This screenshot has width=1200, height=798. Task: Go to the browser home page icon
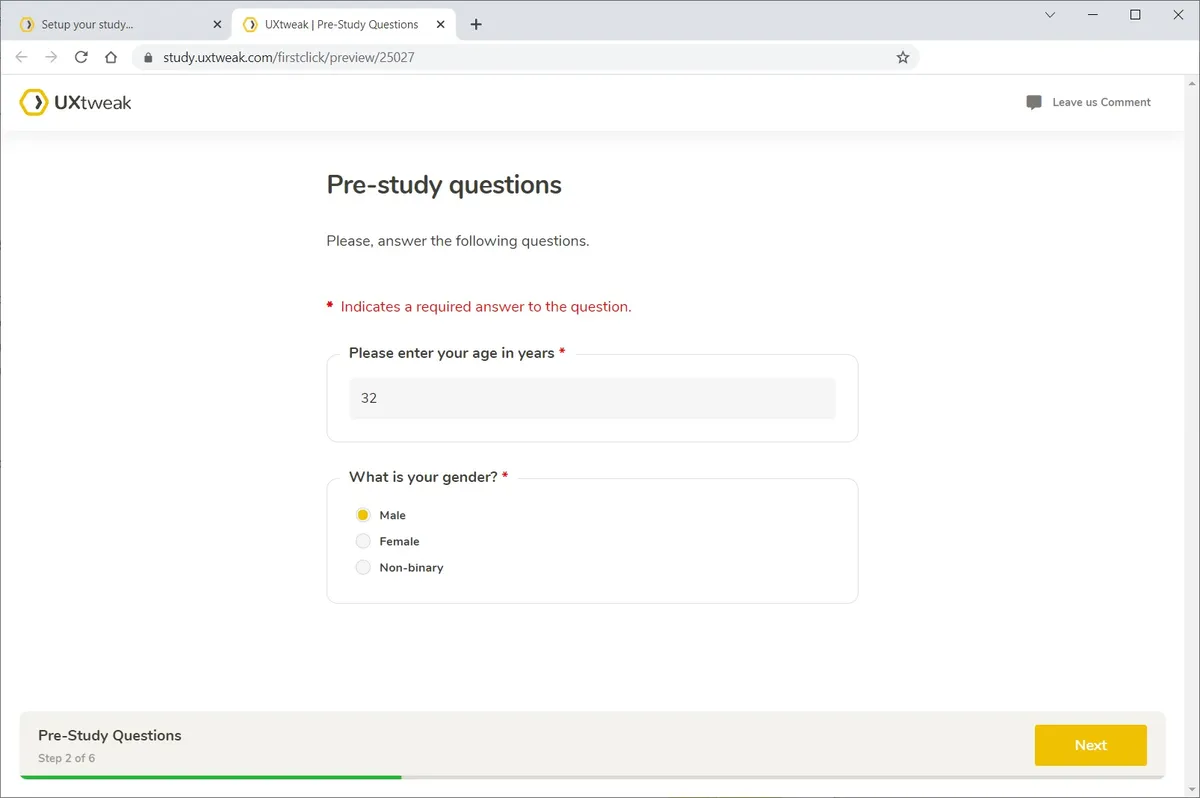tap(111, 57)
